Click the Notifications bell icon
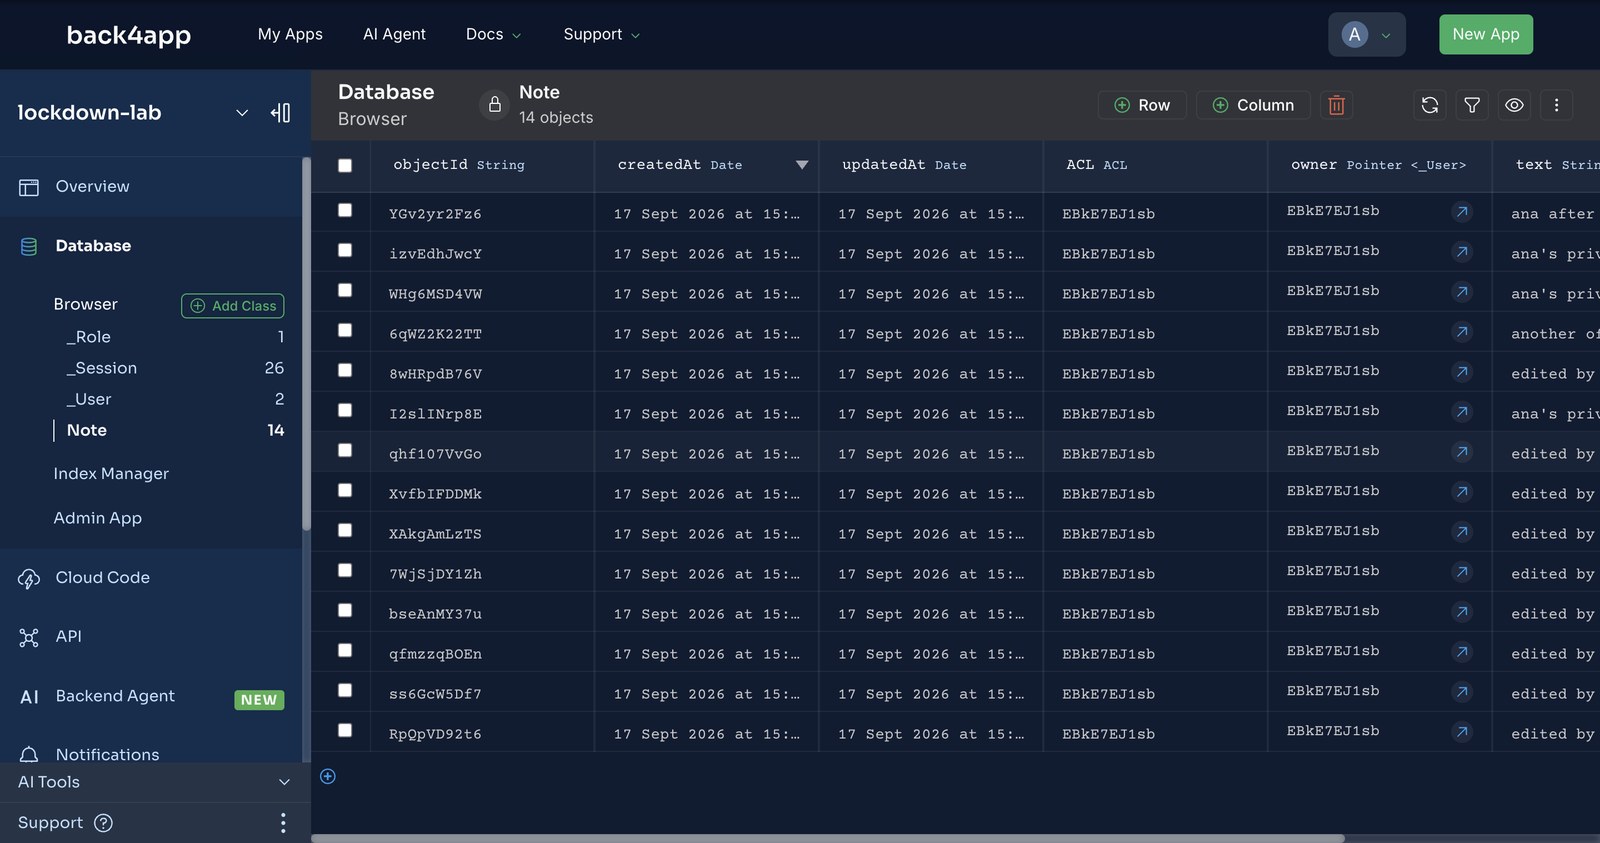The width and height of the screenshot is (1600, 843). (x=29, y=754)
